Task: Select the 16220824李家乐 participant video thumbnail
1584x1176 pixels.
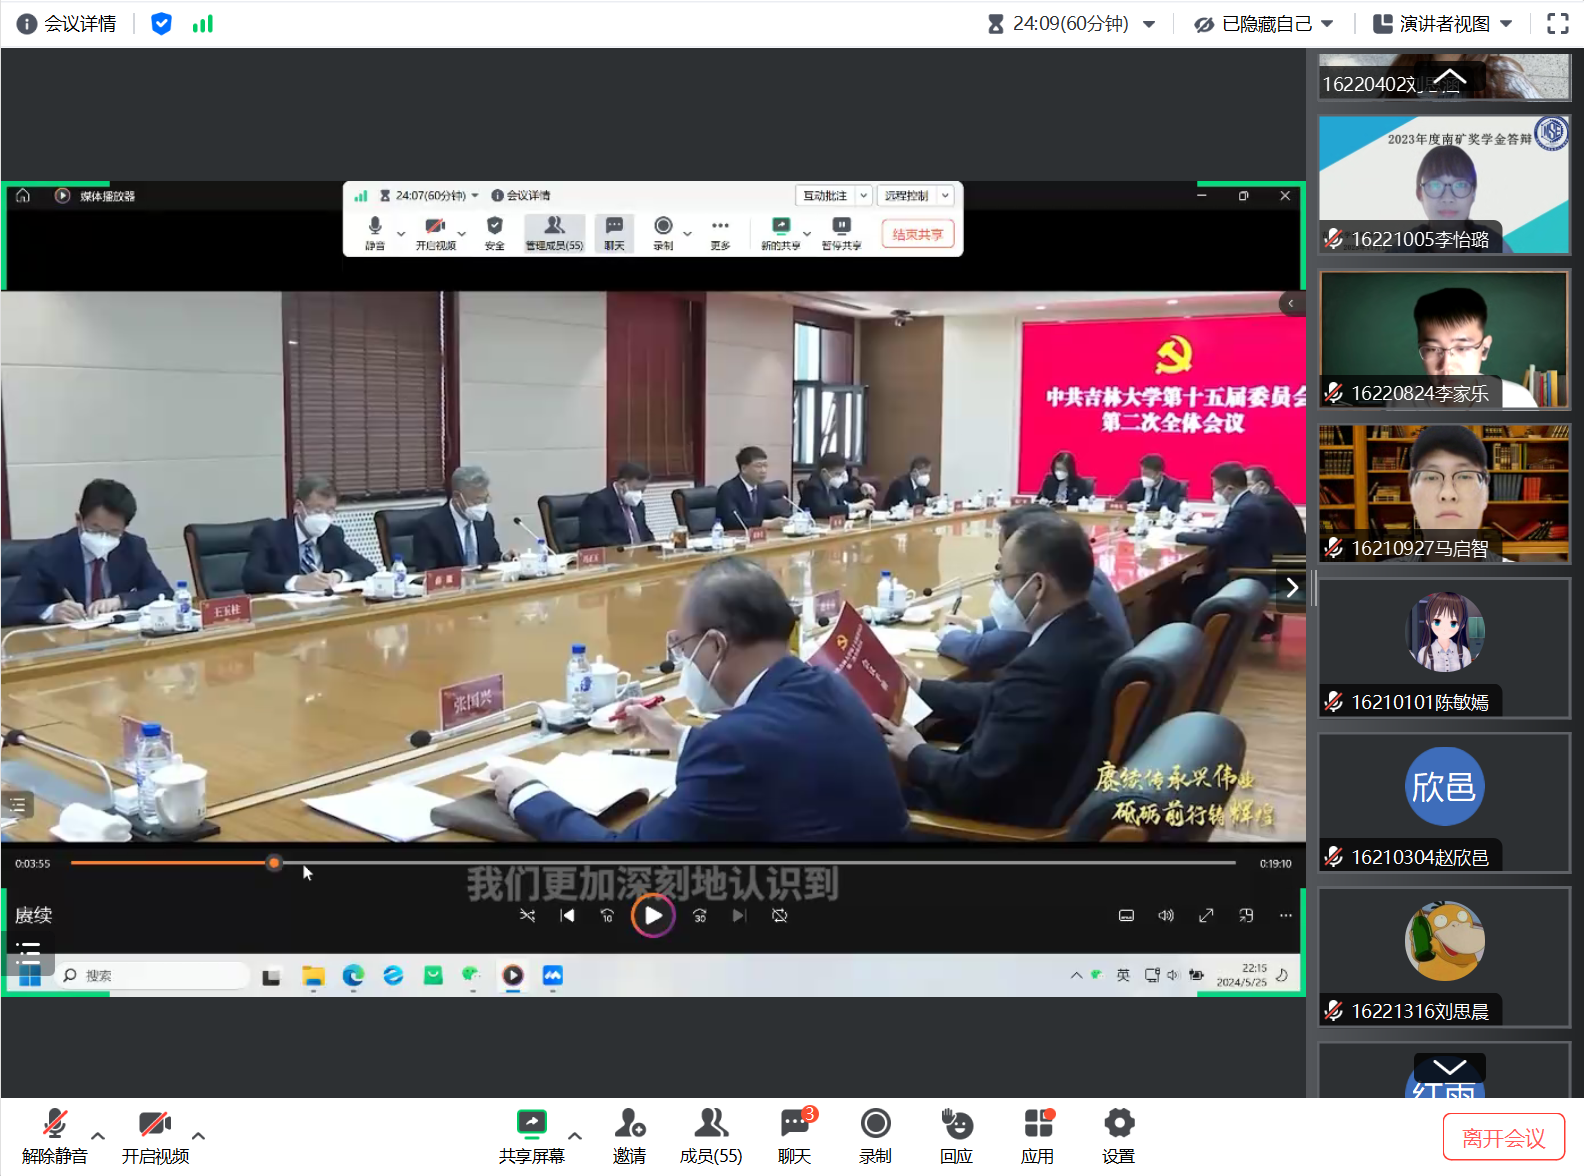Action: [1444, 340]
